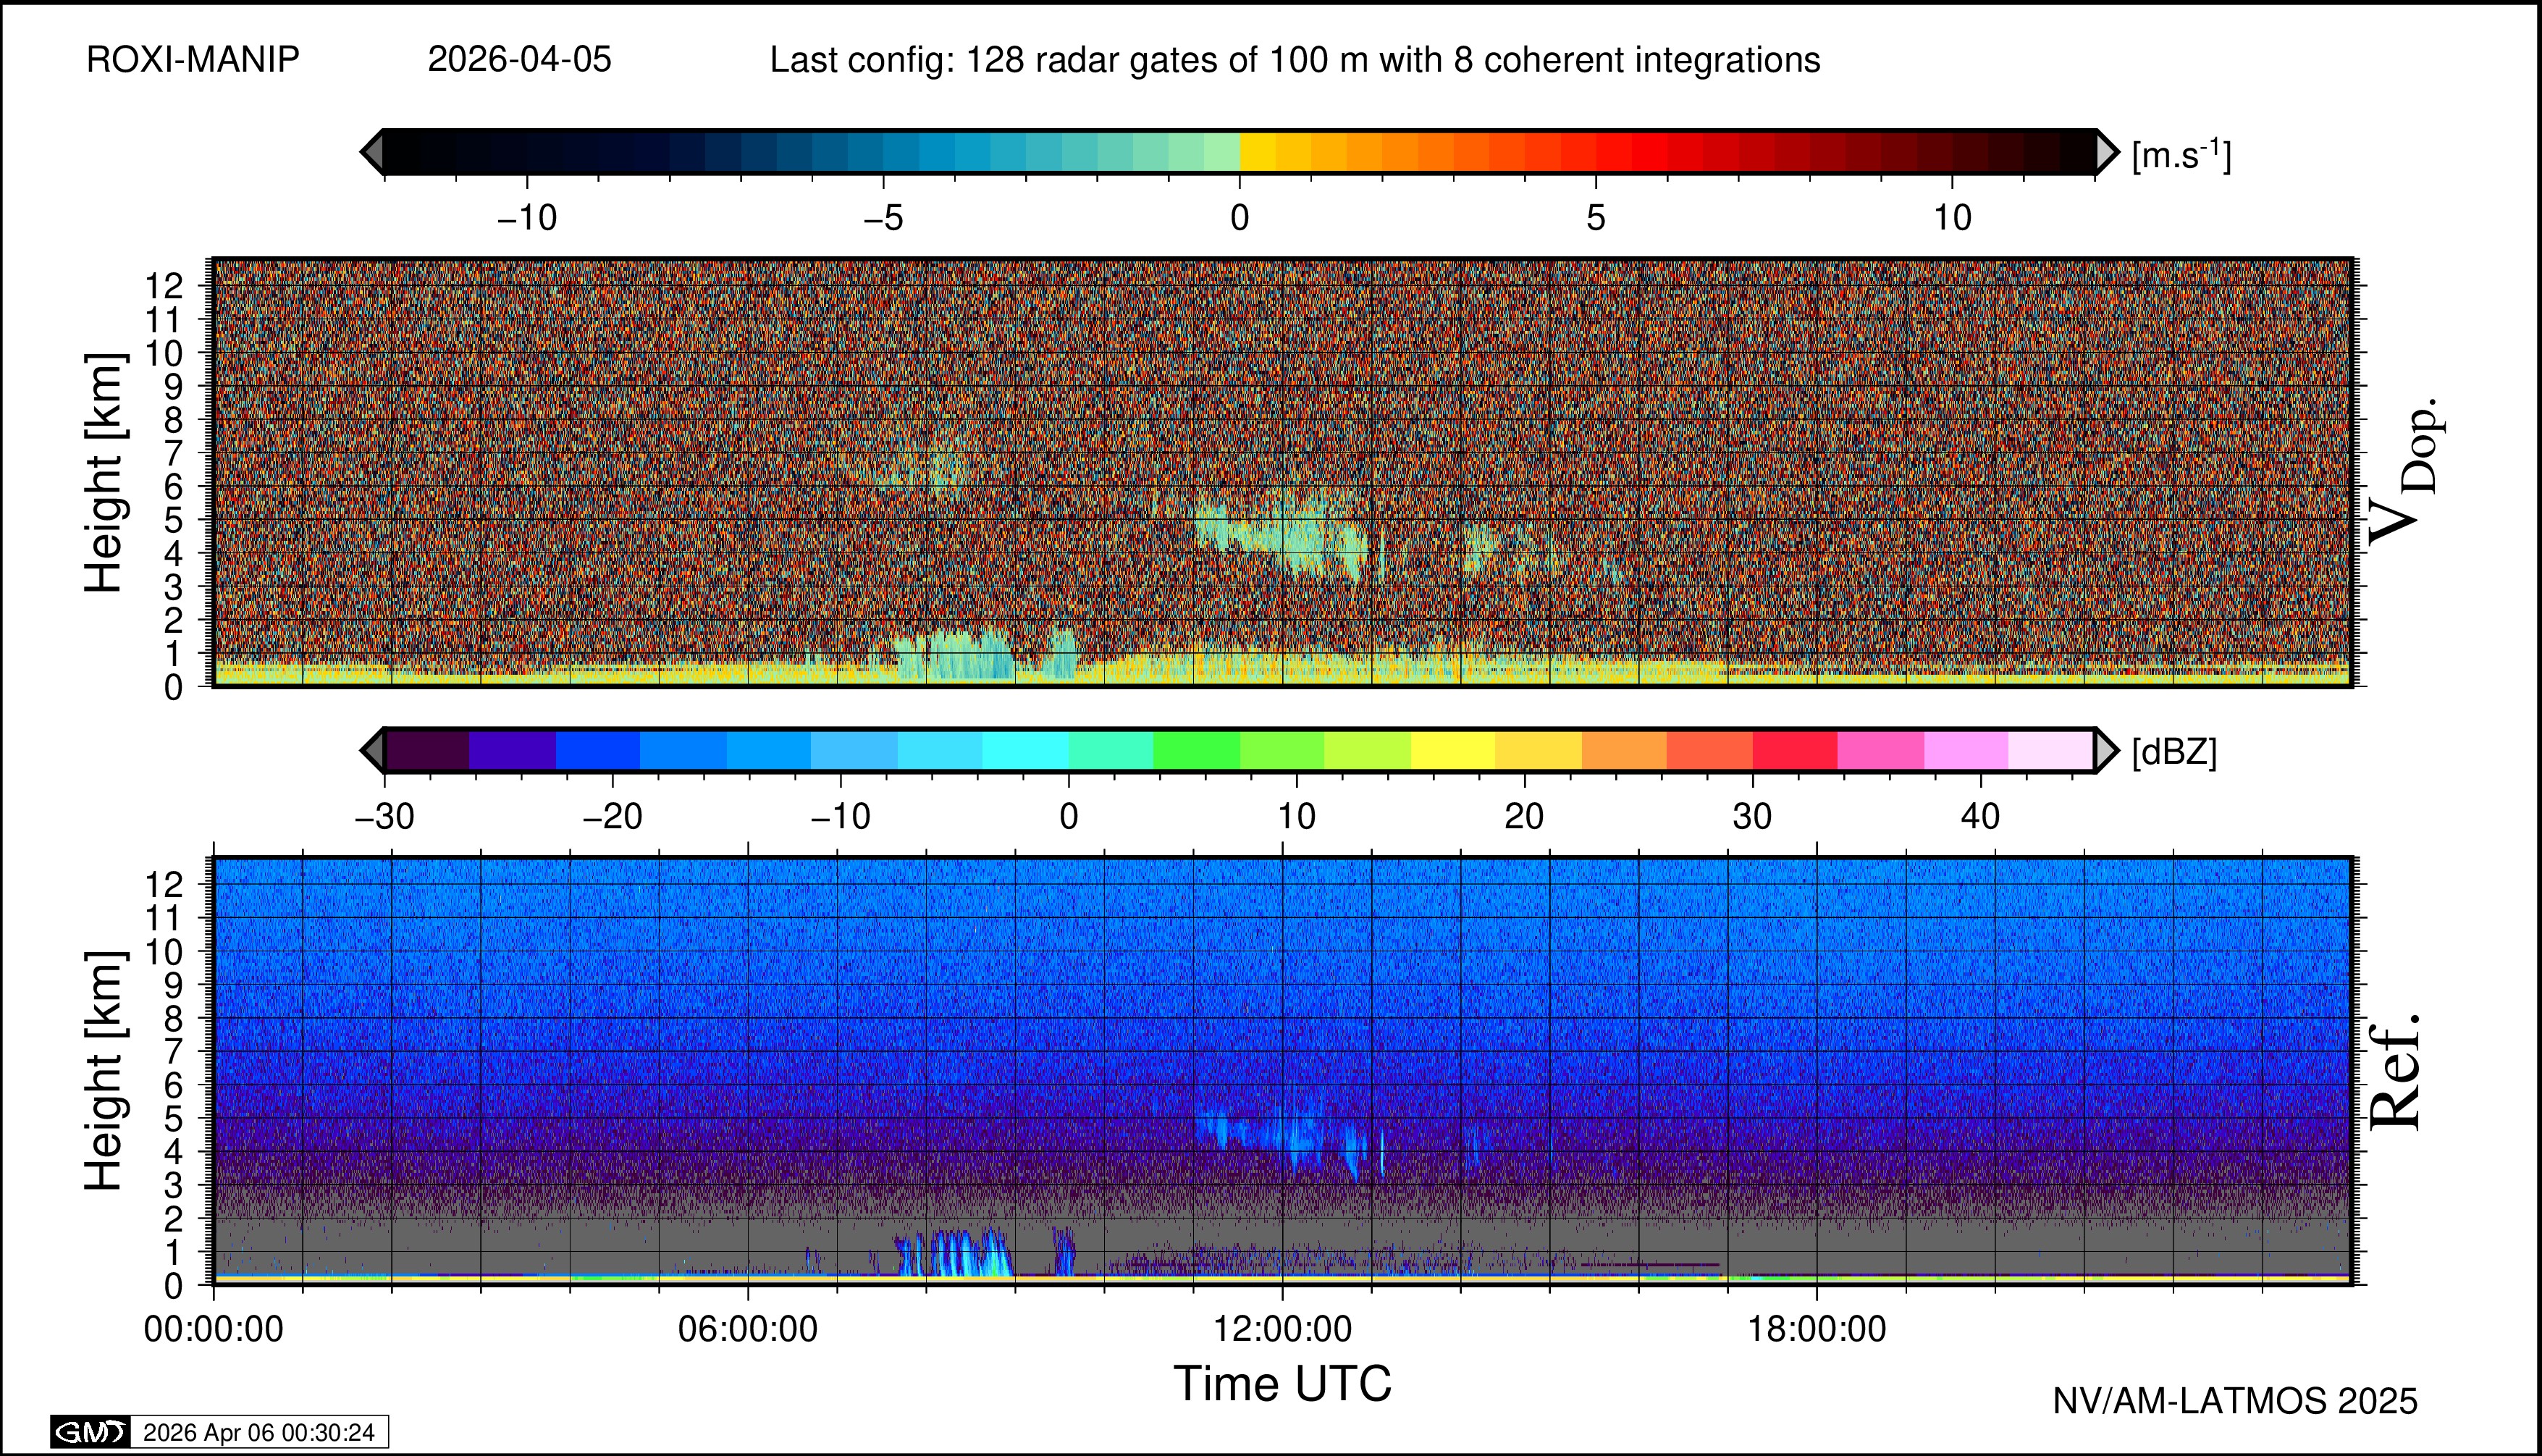The width and height of the screenshot is (2542, 1456).
Task: Click the Time UTC axis title
Action: 1282,1384
